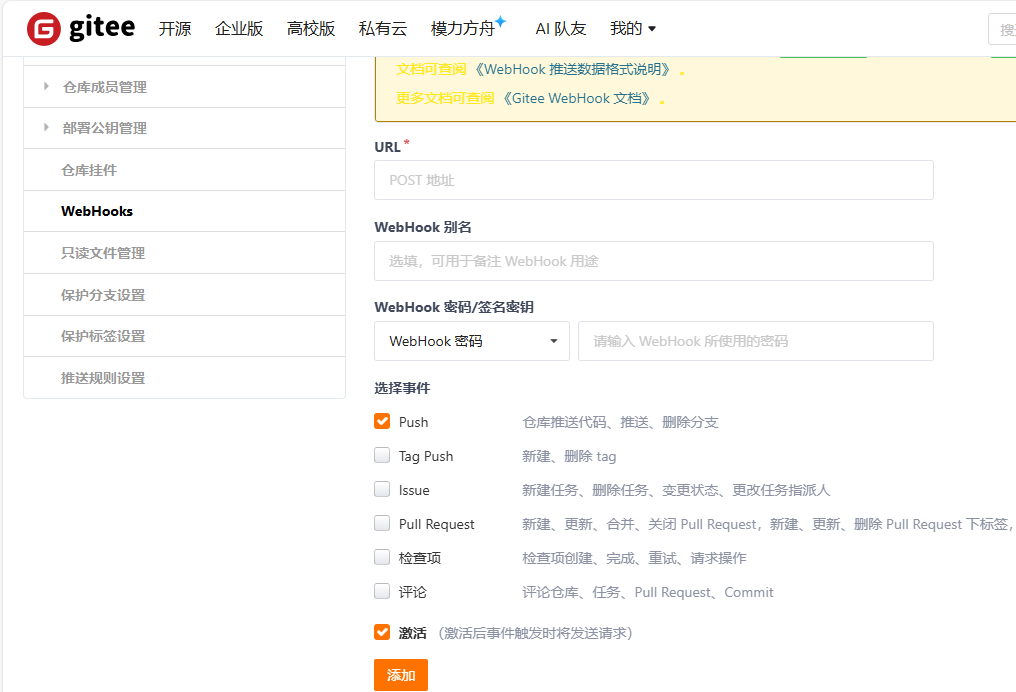Expand the 仓库成员管理 sidebar section

[x=184, y=87]
